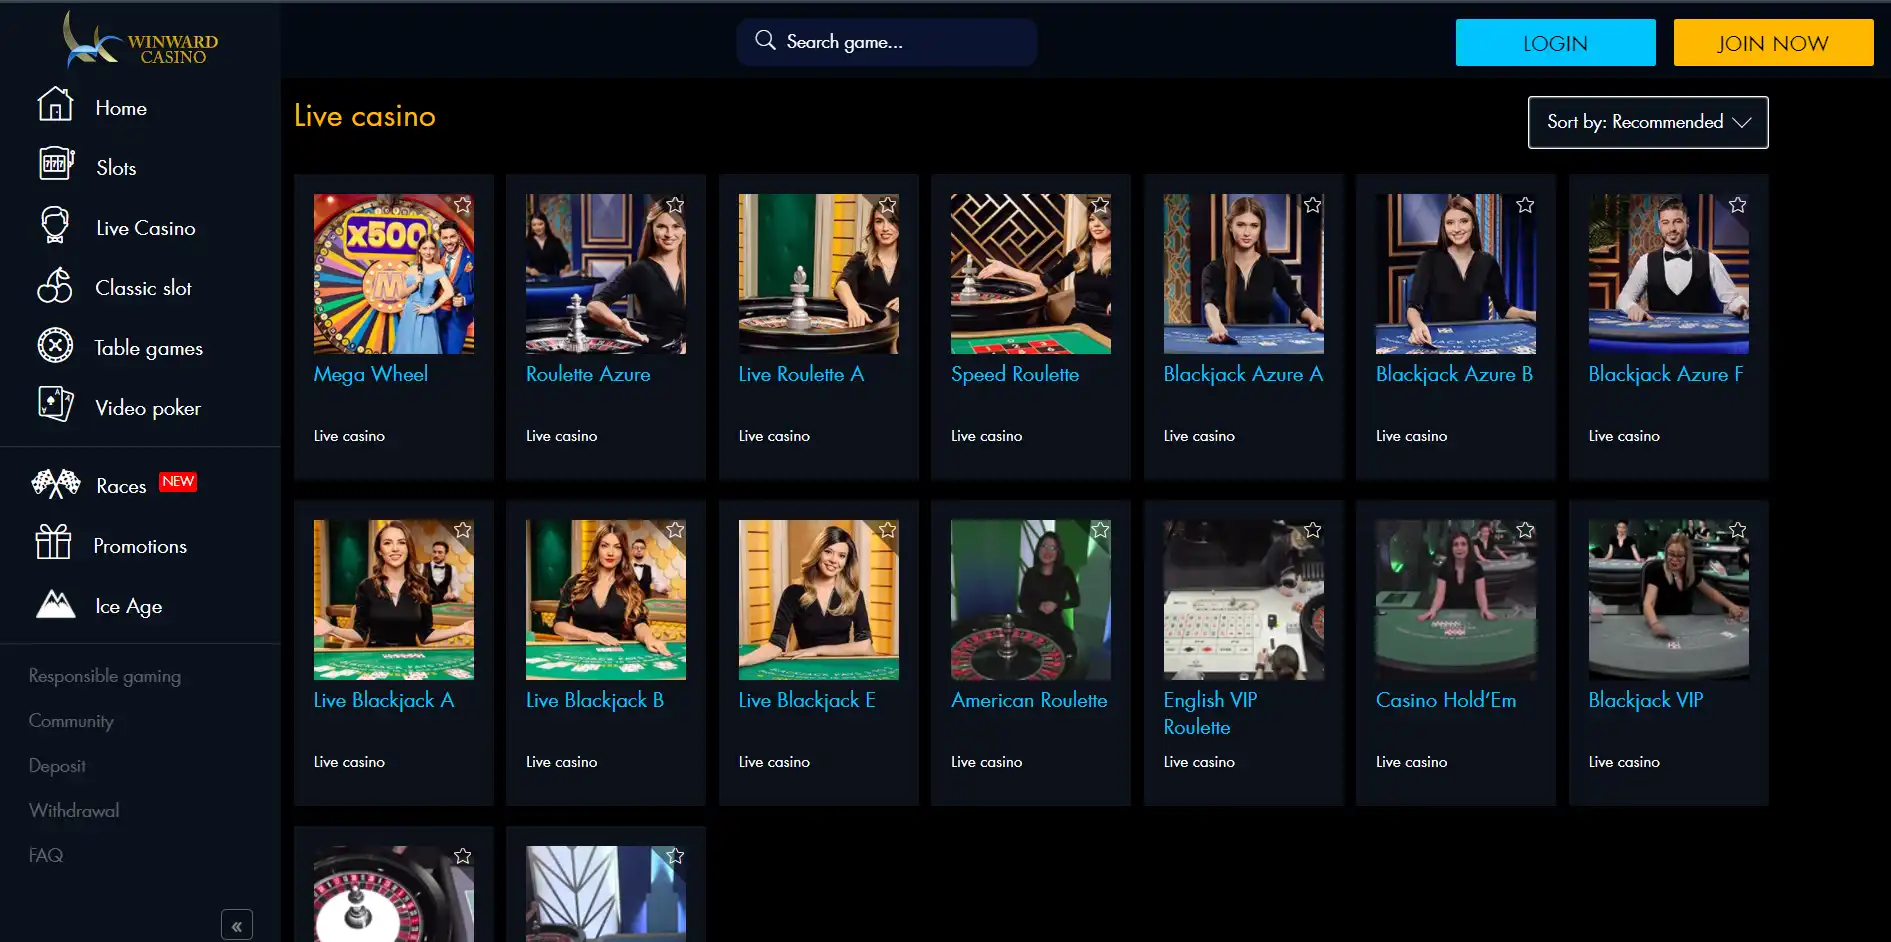The width and height of the screenshot is (1891, 942).
Task: Click the Video poker cards icon
Action: pyautogui.click(x=56, y=405)
